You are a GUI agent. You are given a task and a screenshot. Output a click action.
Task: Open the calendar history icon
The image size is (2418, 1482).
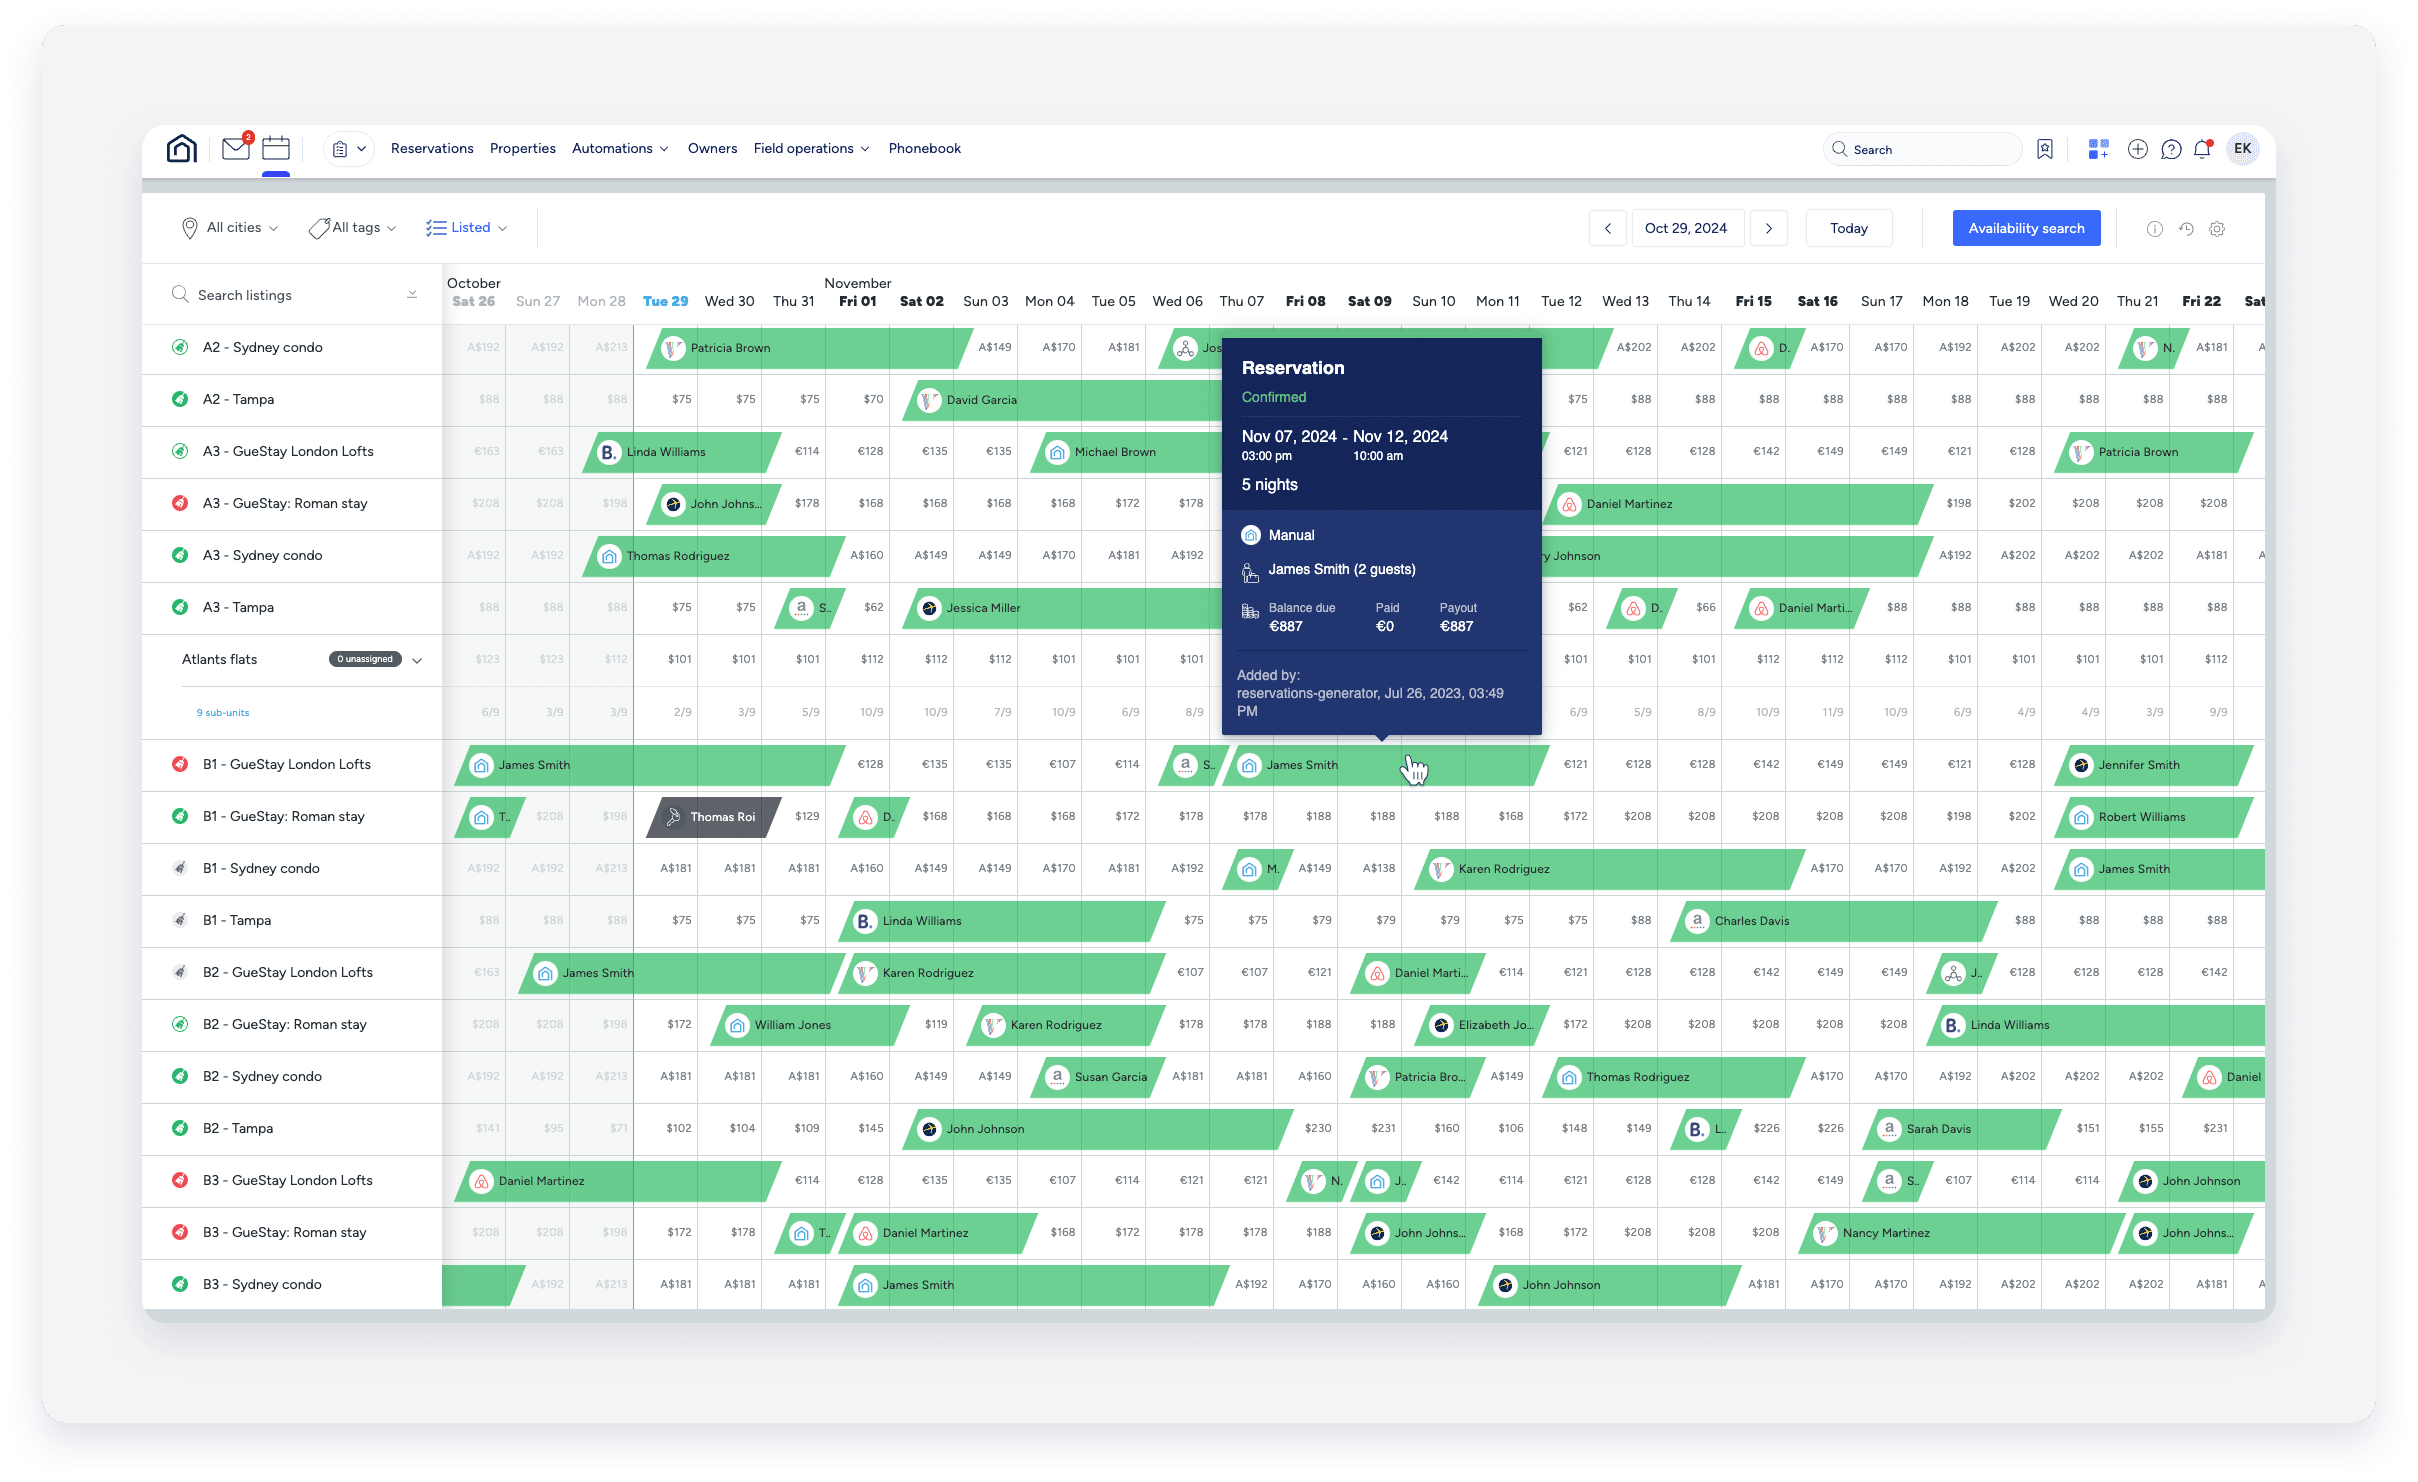point(2187,229)
